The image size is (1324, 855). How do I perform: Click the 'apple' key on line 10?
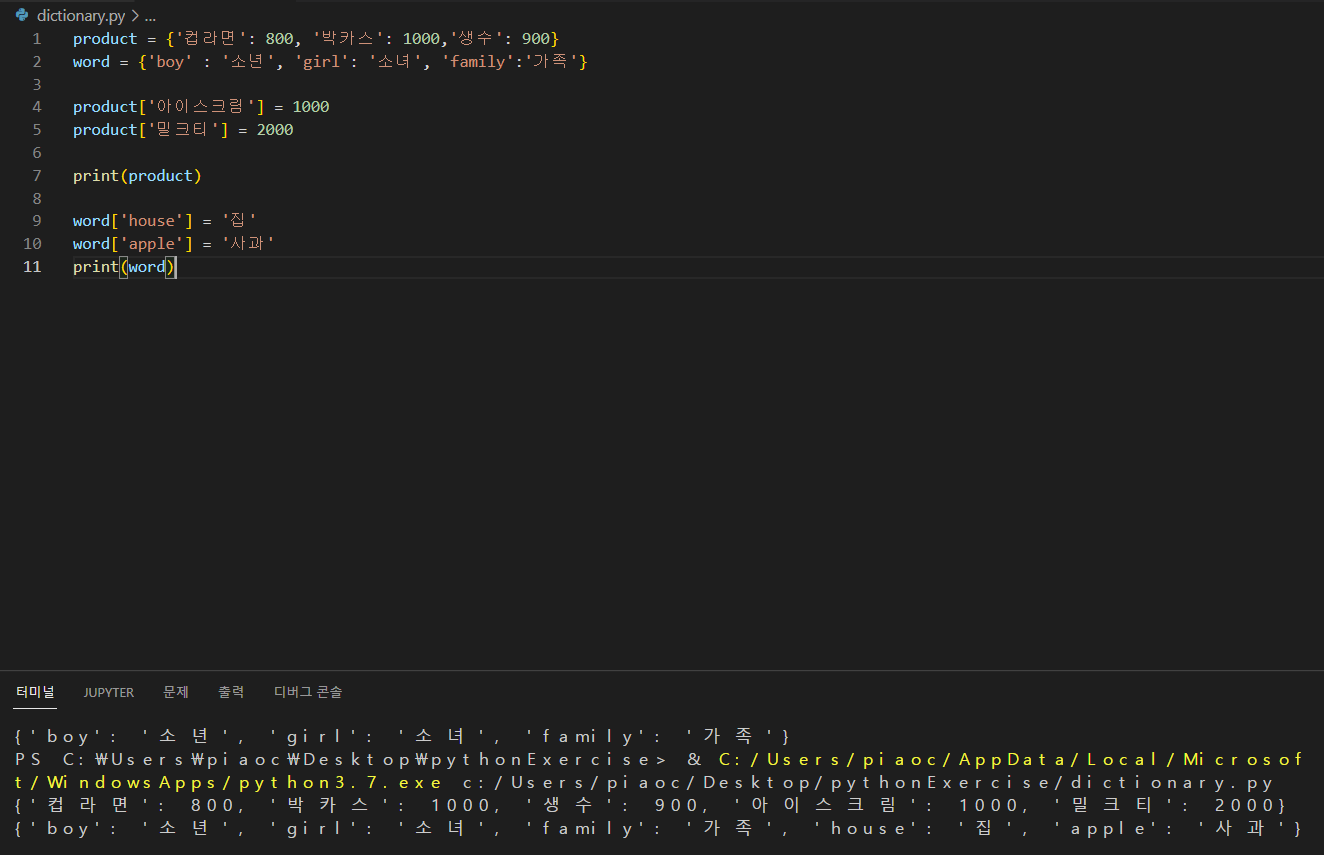[151, 244]
